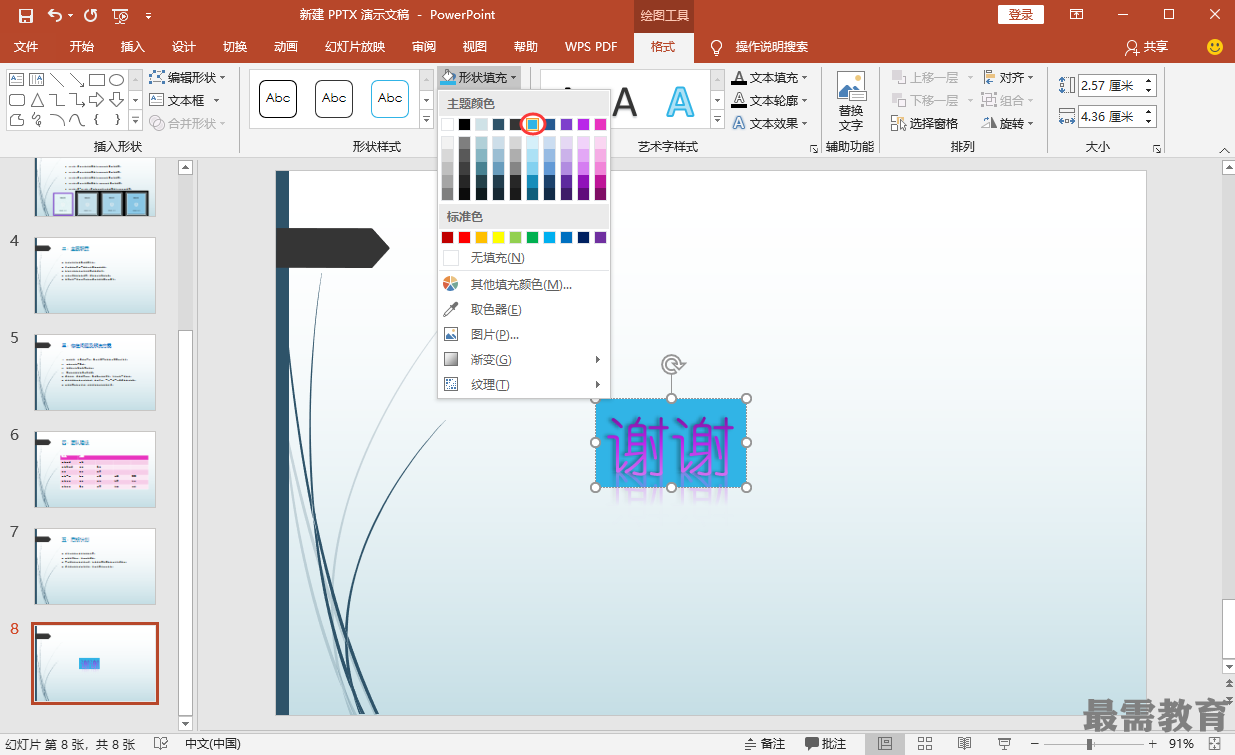1235x755 pixels.
Task: Open Text Effects (文本效果) dropdown
Action: pyautogui.click(x=769, y=123)
